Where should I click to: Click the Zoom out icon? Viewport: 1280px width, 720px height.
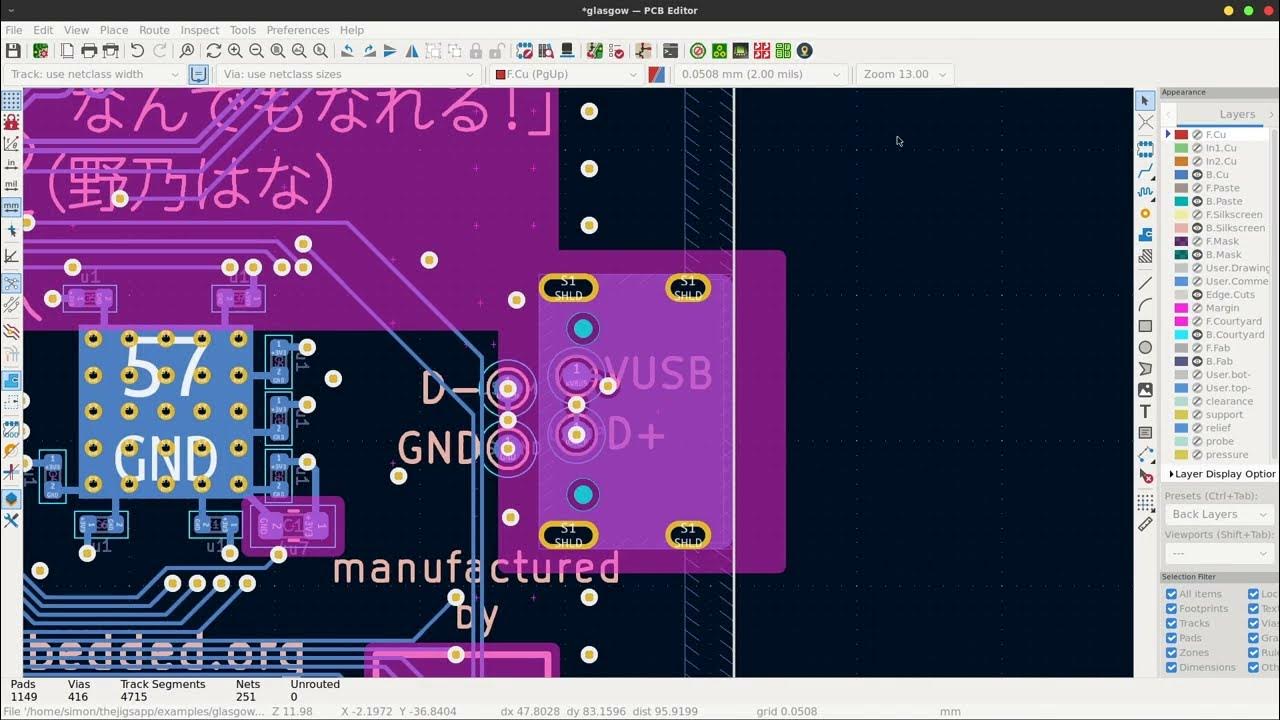click(256, 50)
